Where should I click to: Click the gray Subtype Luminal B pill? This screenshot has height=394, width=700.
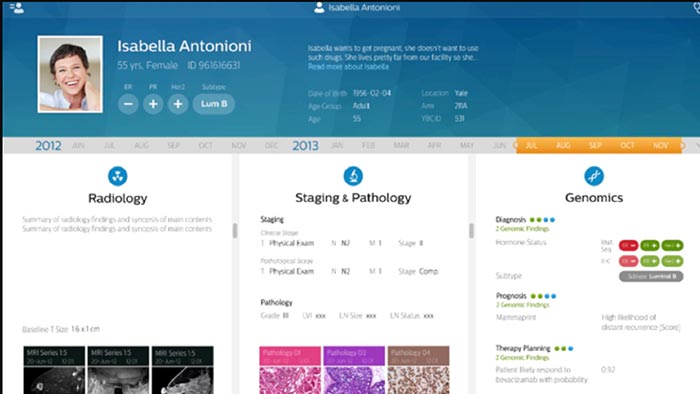coord(651,276)
